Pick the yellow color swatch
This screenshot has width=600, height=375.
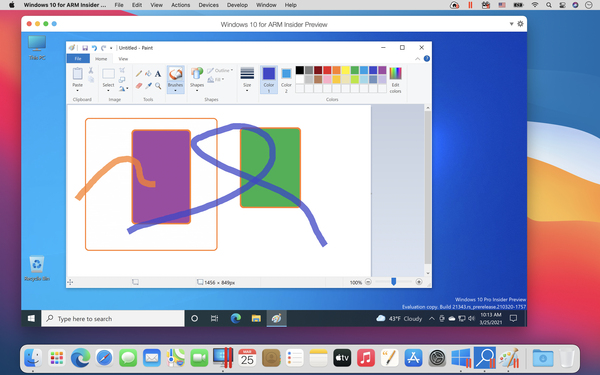[x=346, y=70]
